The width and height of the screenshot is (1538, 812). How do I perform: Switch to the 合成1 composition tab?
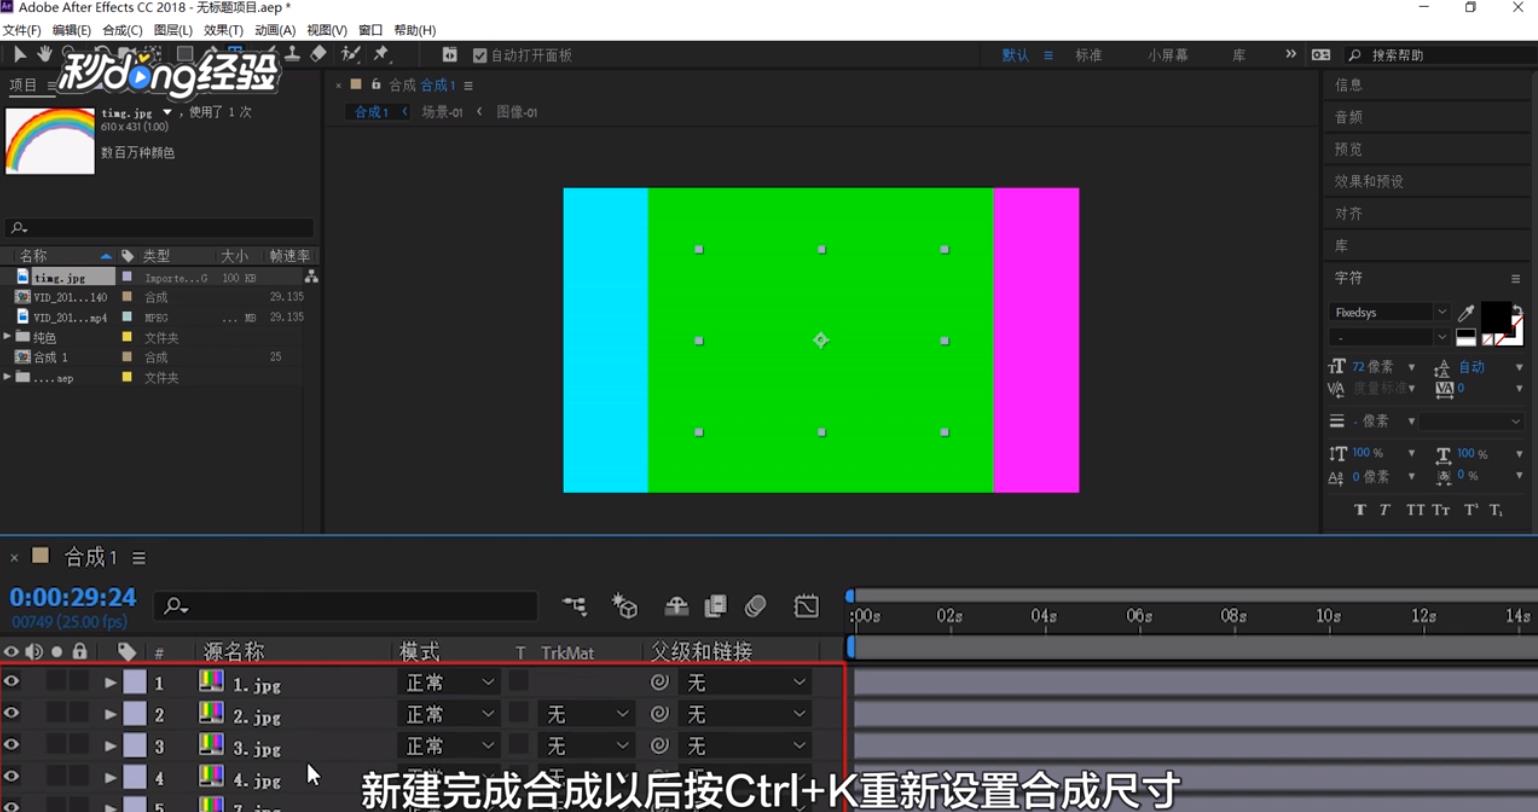pyautogui.click(x=375, y=112)
